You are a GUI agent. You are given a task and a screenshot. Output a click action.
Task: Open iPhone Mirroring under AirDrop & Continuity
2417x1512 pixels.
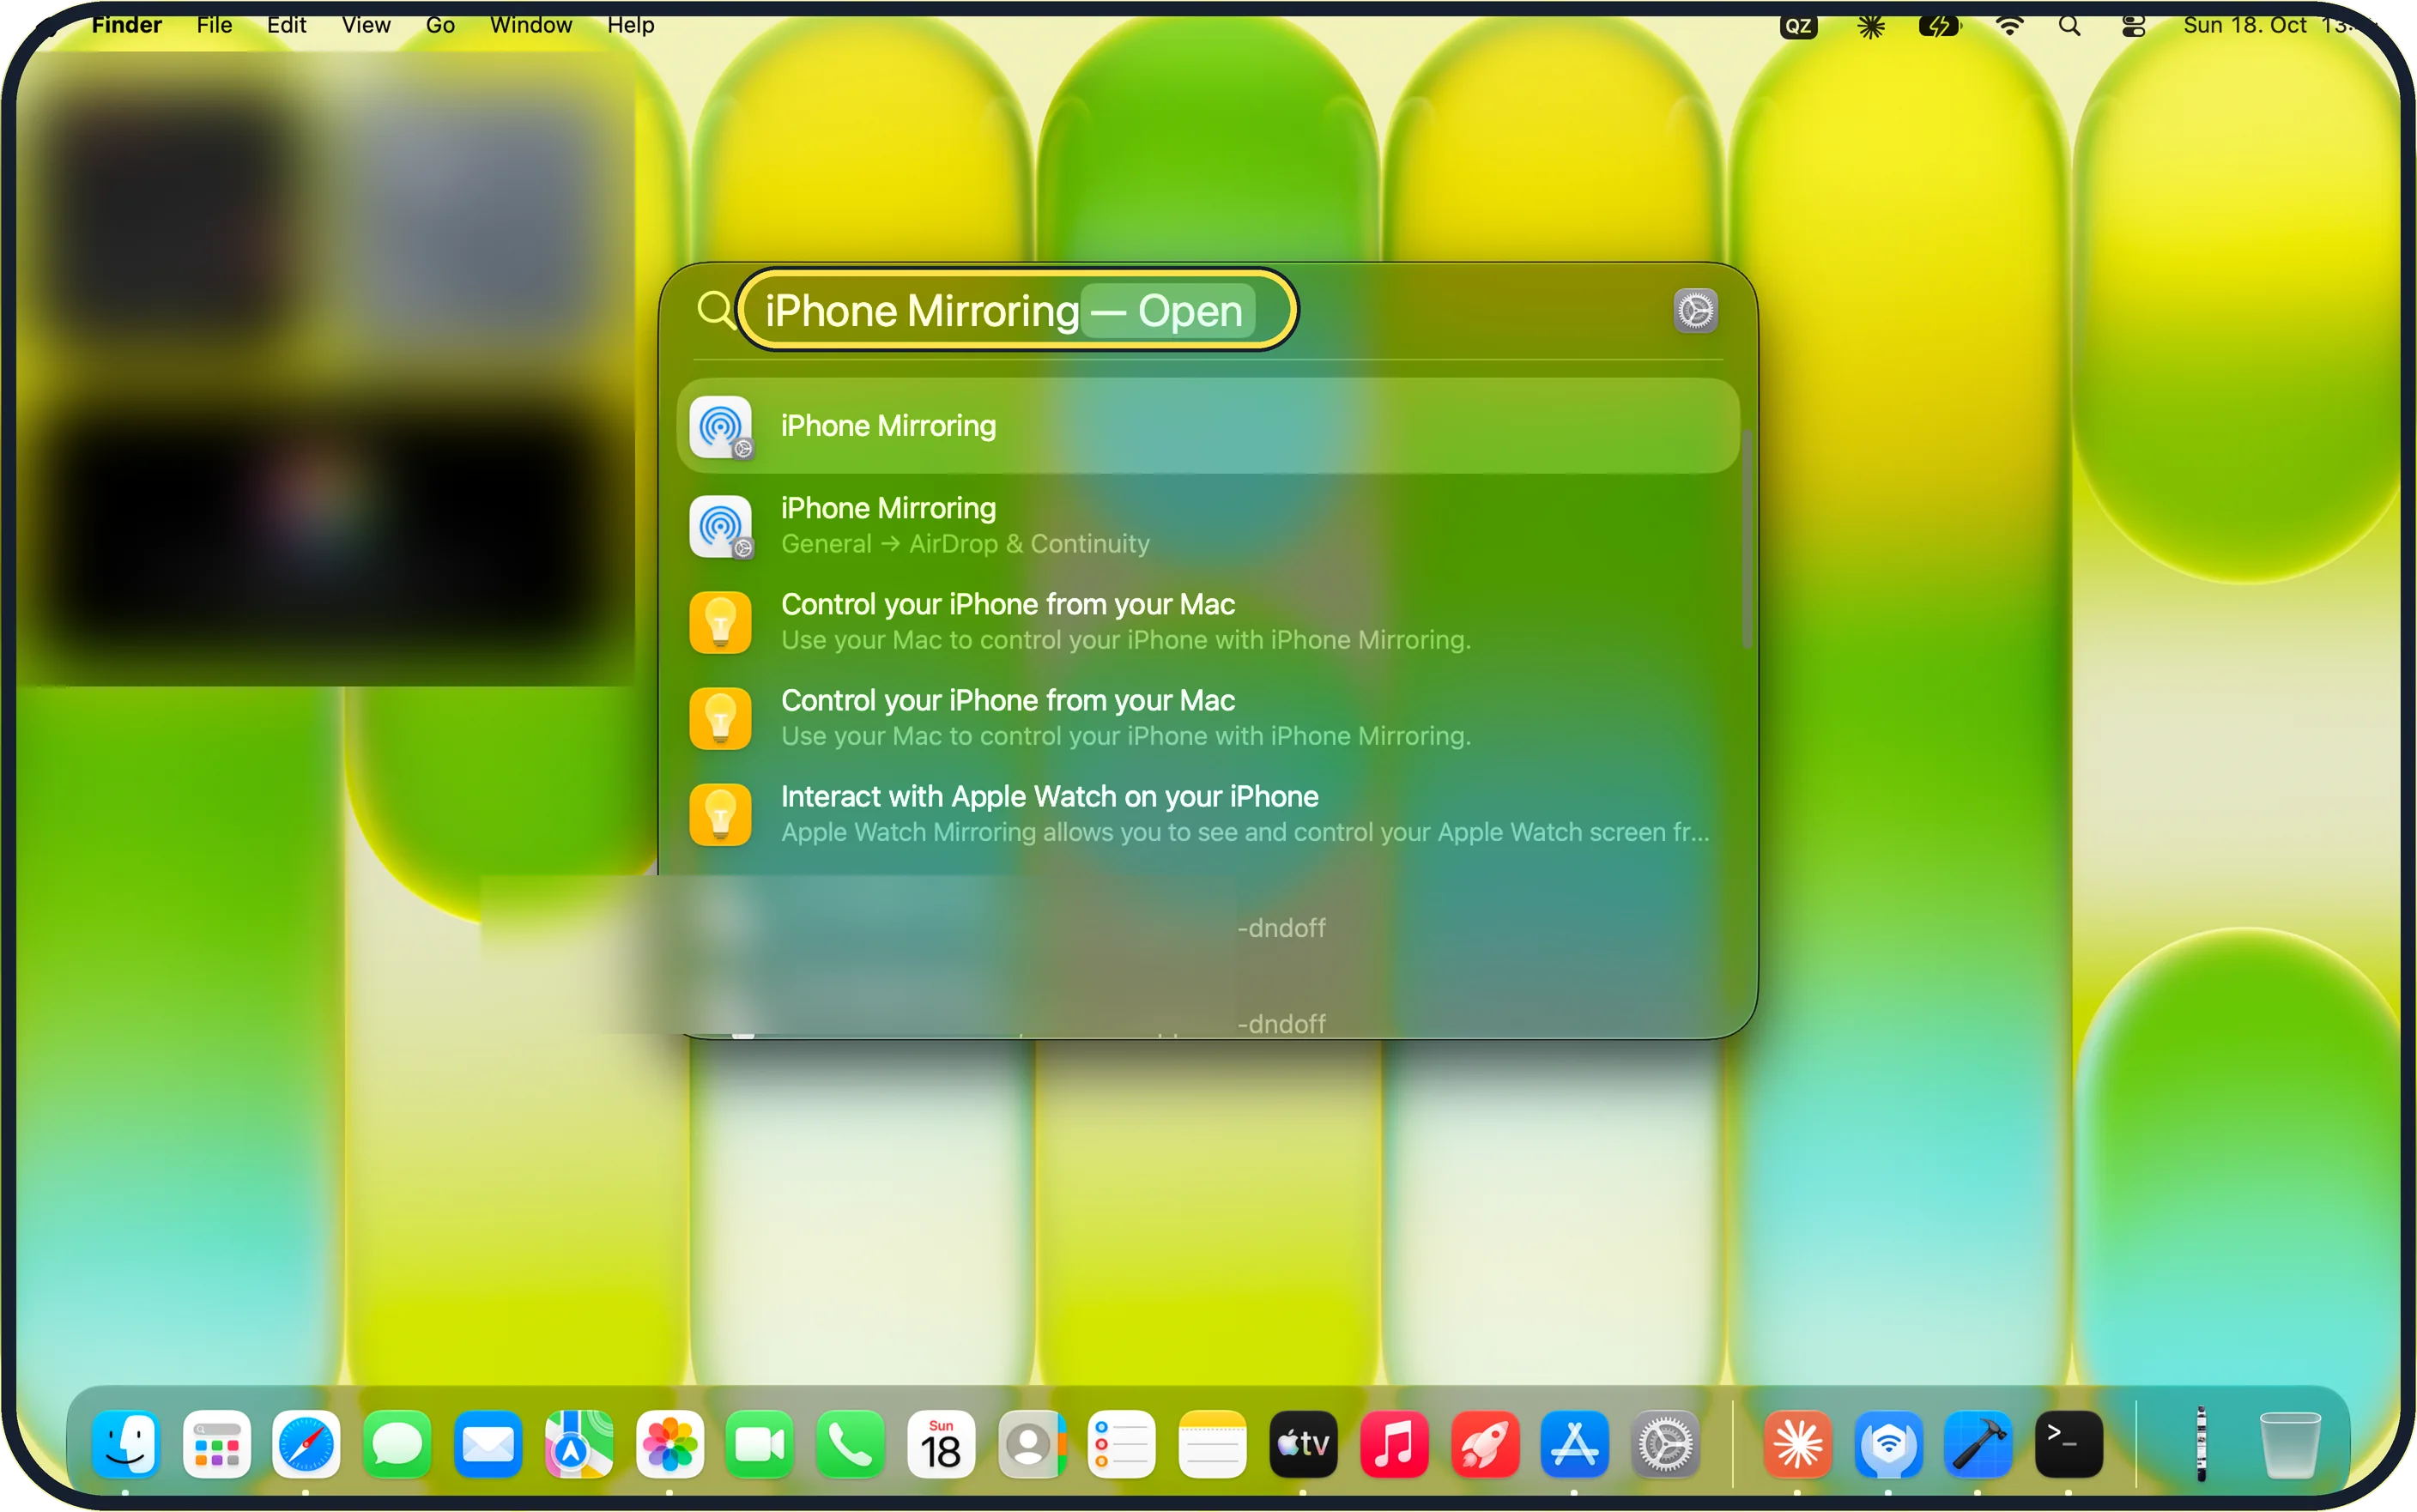[1208, 526]
